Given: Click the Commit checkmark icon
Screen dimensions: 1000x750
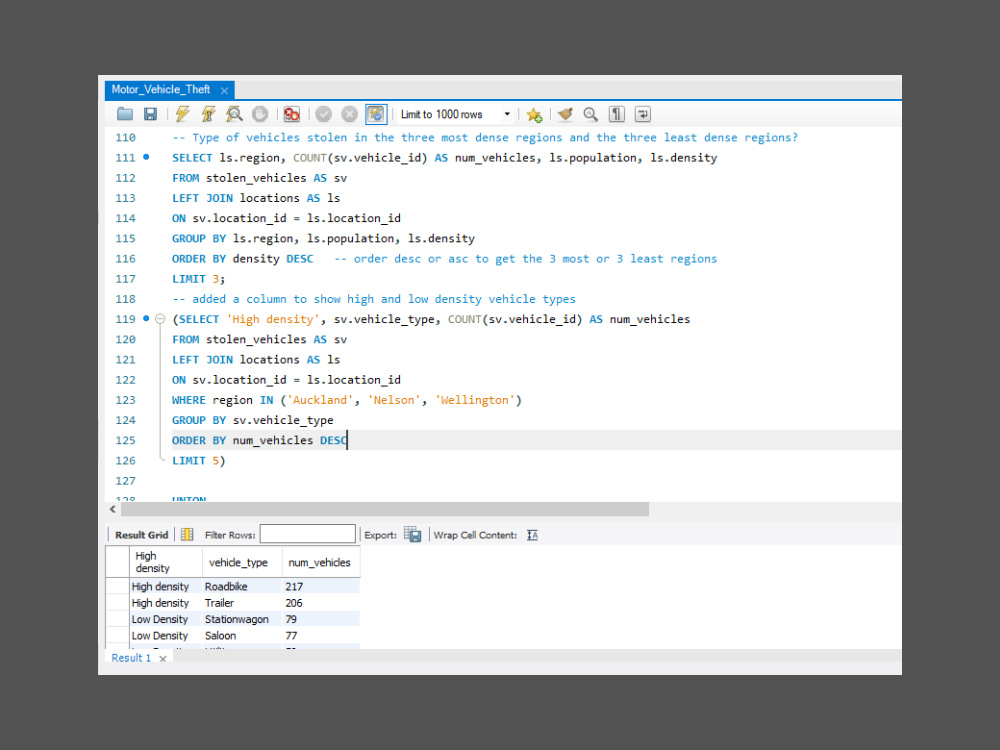Looking at the screenshot, I should [323, 114].
